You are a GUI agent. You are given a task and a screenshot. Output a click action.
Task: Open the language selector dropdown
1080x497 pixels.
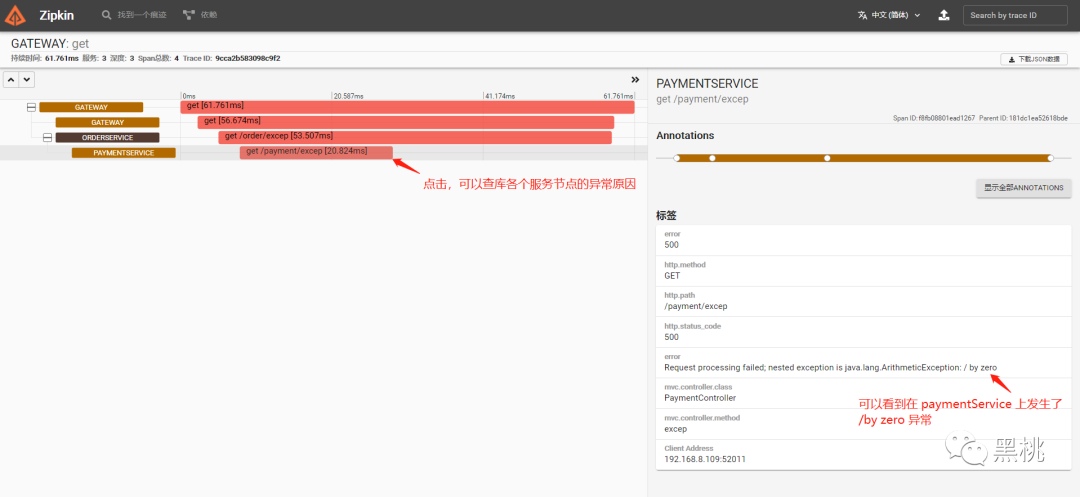tap(889, 15)
